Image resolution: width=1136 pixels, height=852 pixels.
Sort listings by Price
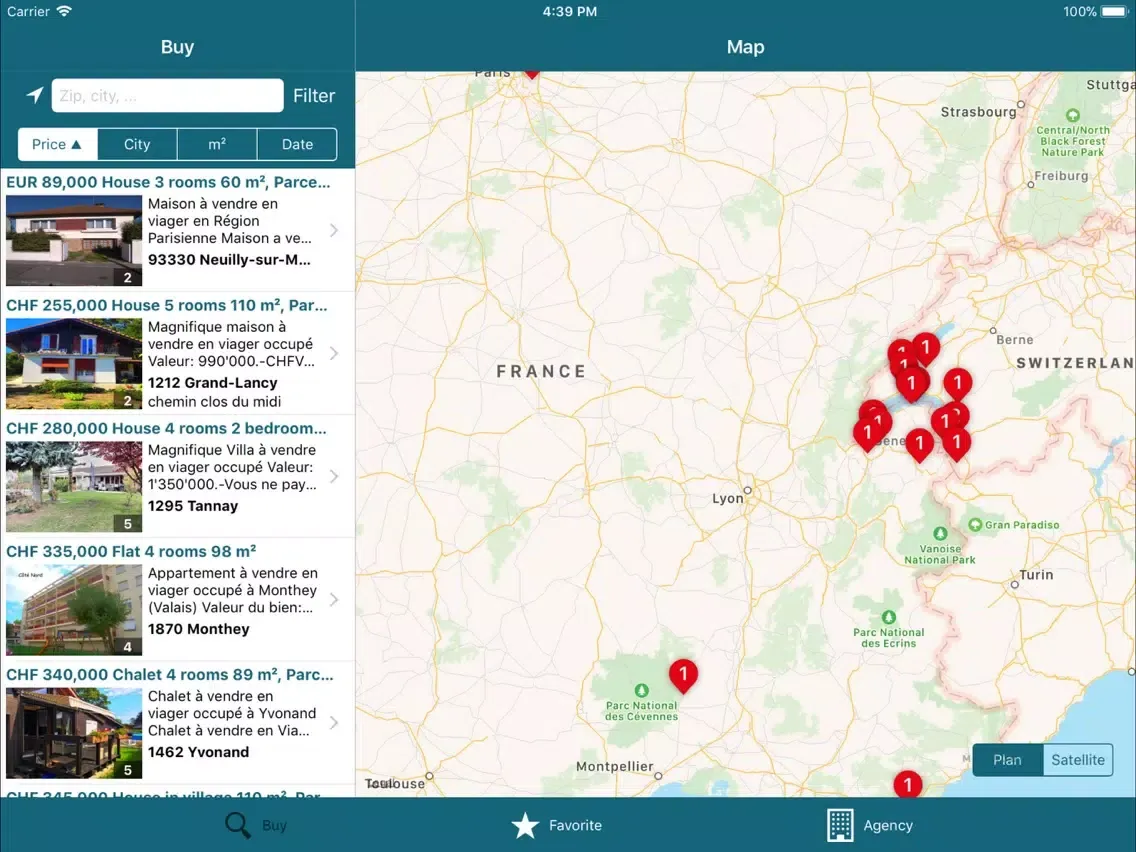click(x=57, y=144)
